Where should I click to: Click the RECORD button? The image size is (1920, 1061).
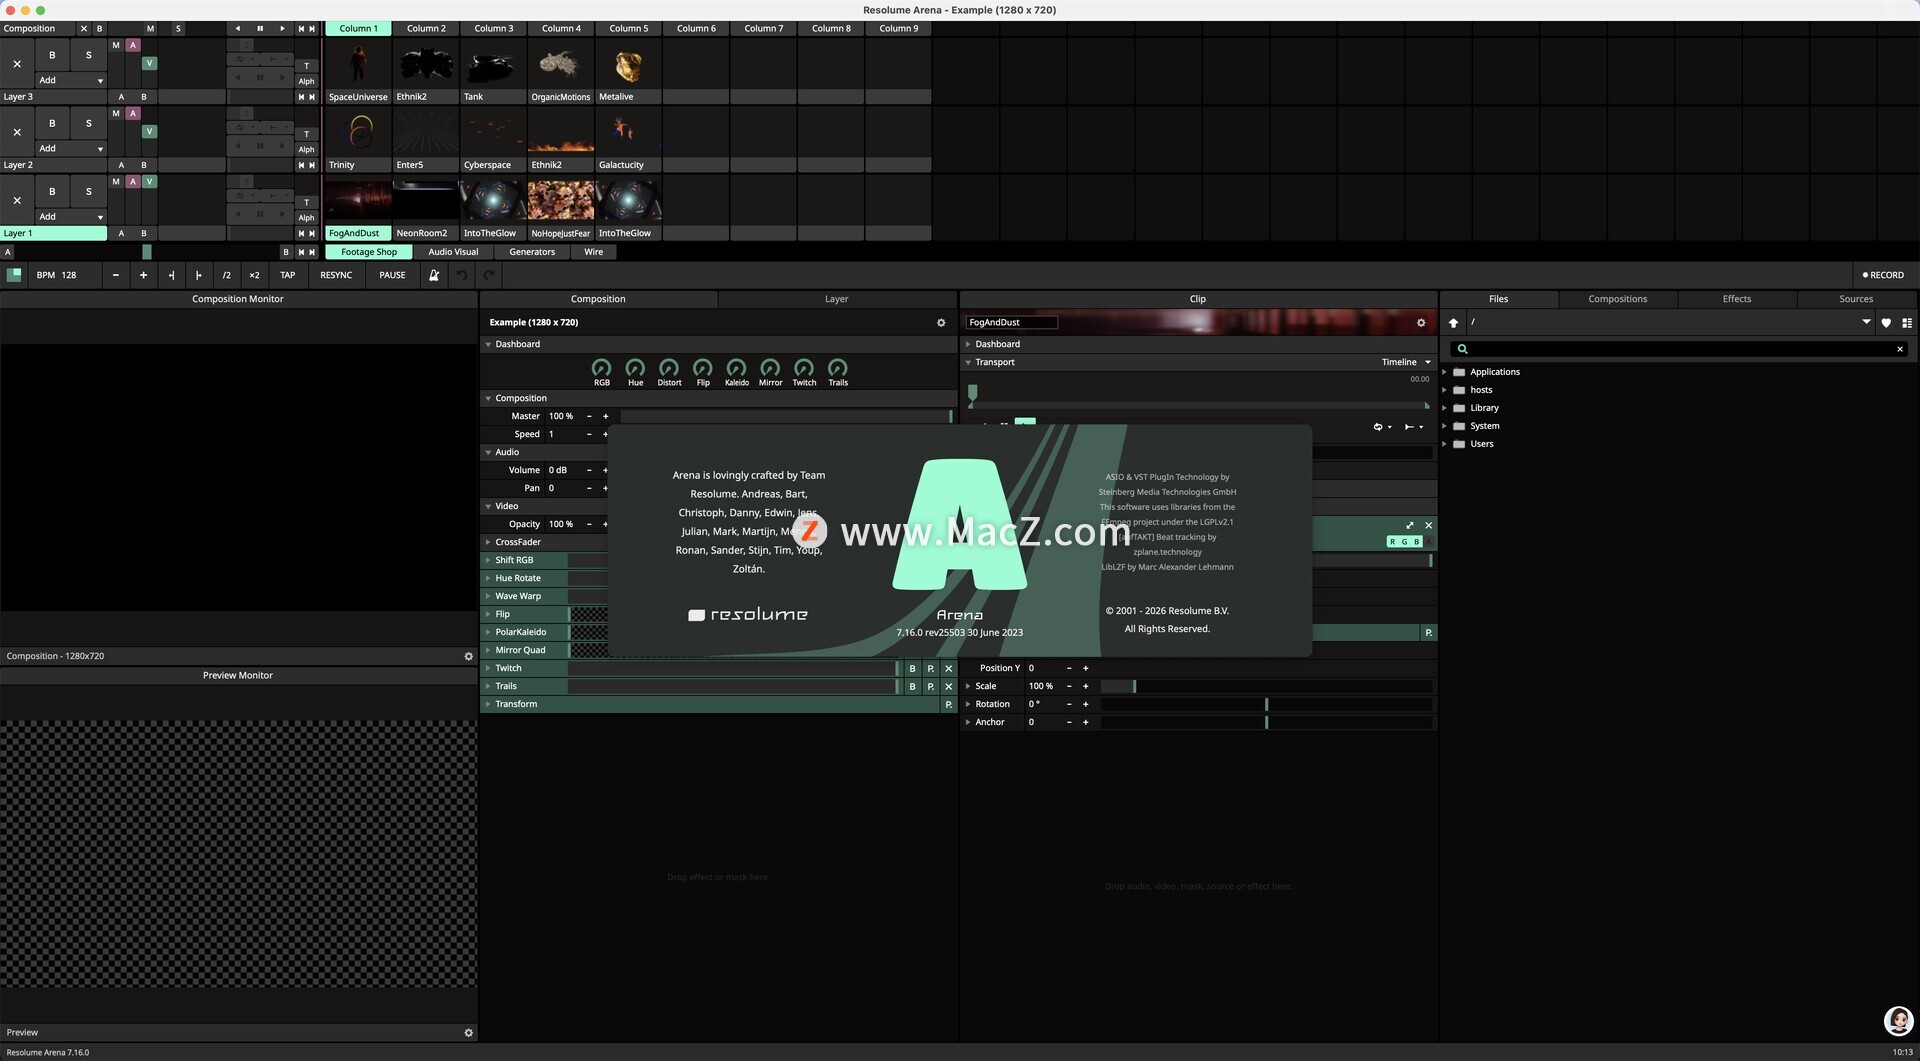point(1883,275)
